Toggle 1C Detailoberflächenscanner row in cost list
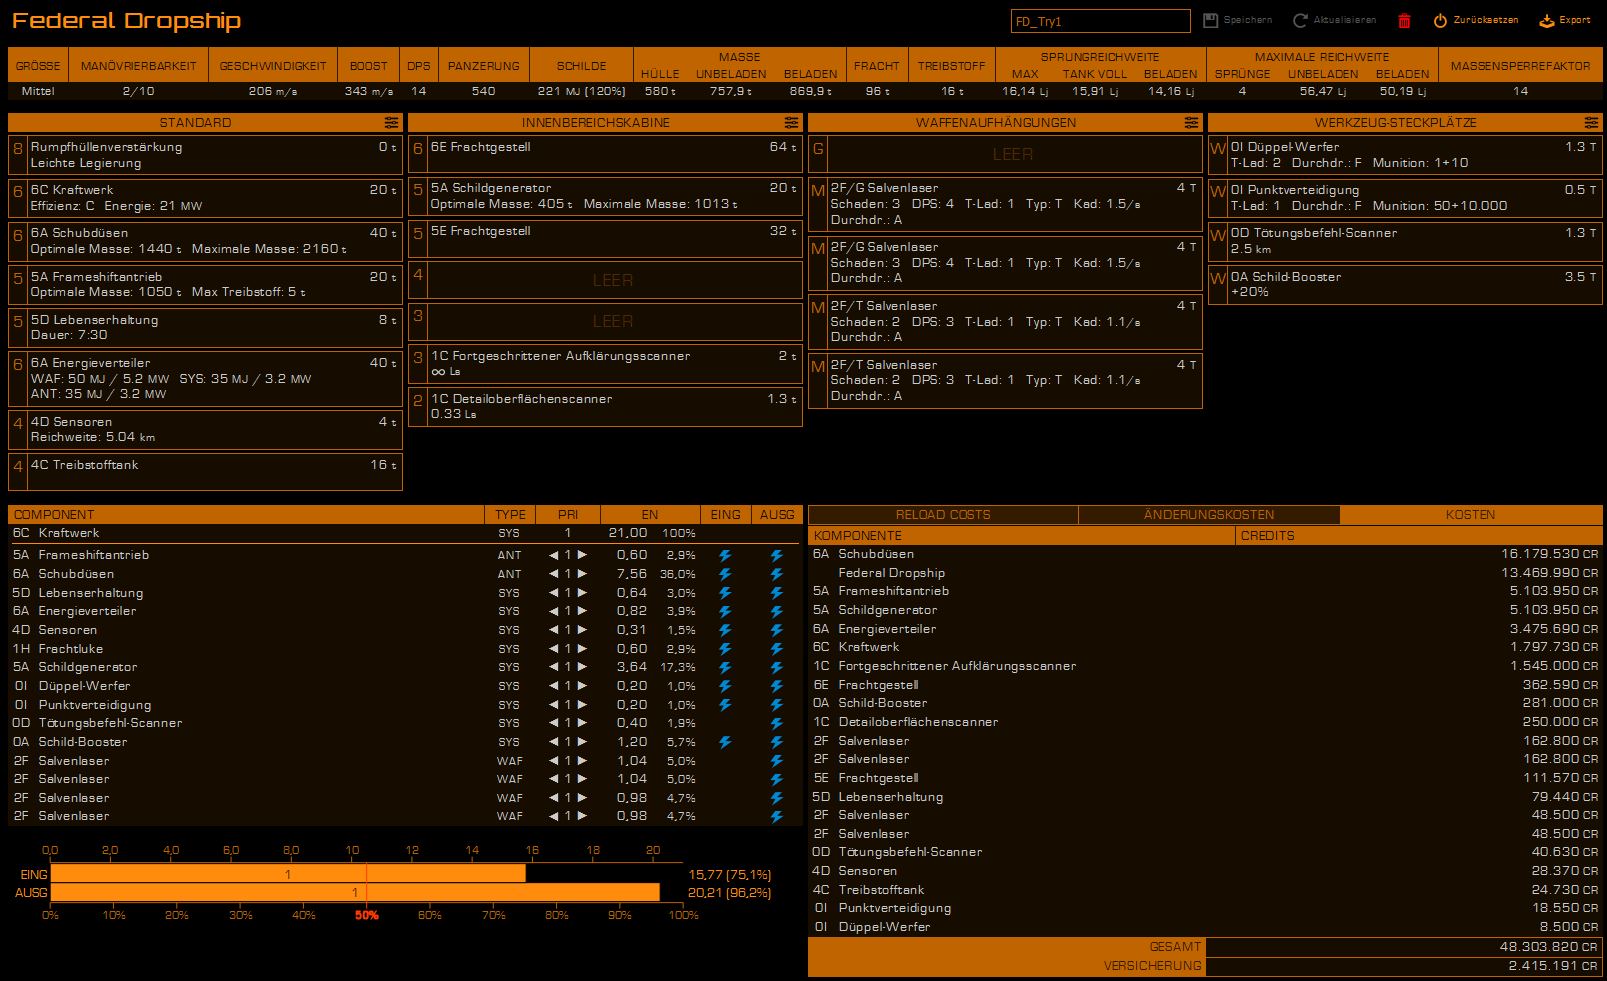The image size is (1607, 981). (x=1205, y=722)
